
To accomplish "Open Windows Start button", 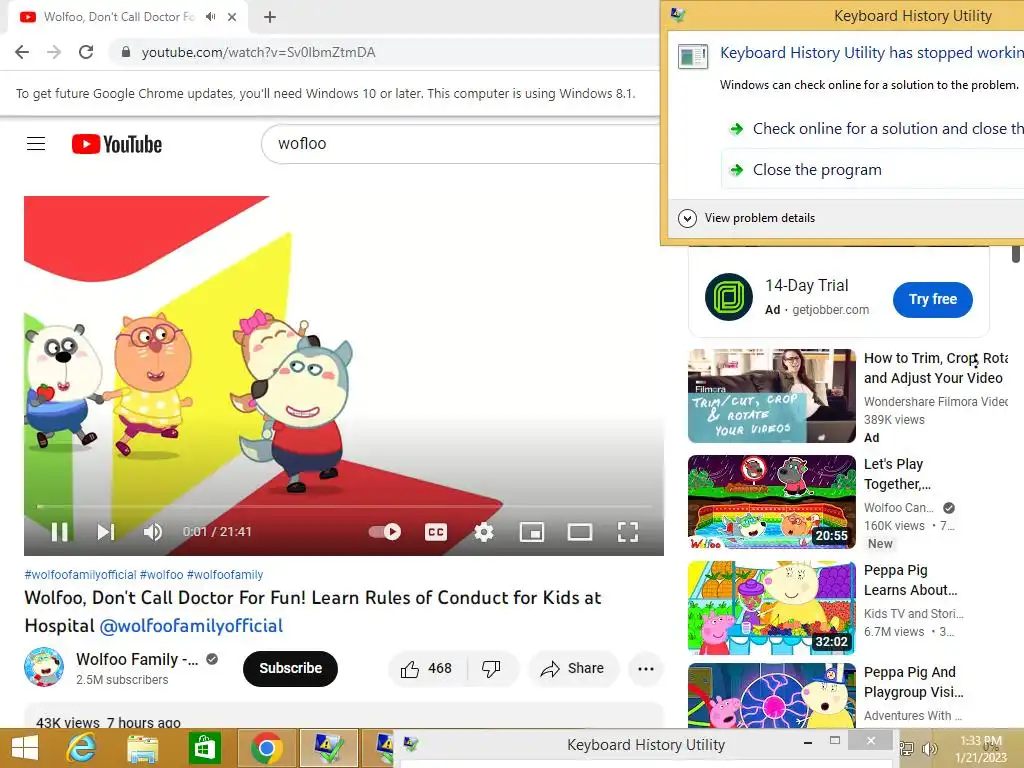I will (x=25, y=748).
